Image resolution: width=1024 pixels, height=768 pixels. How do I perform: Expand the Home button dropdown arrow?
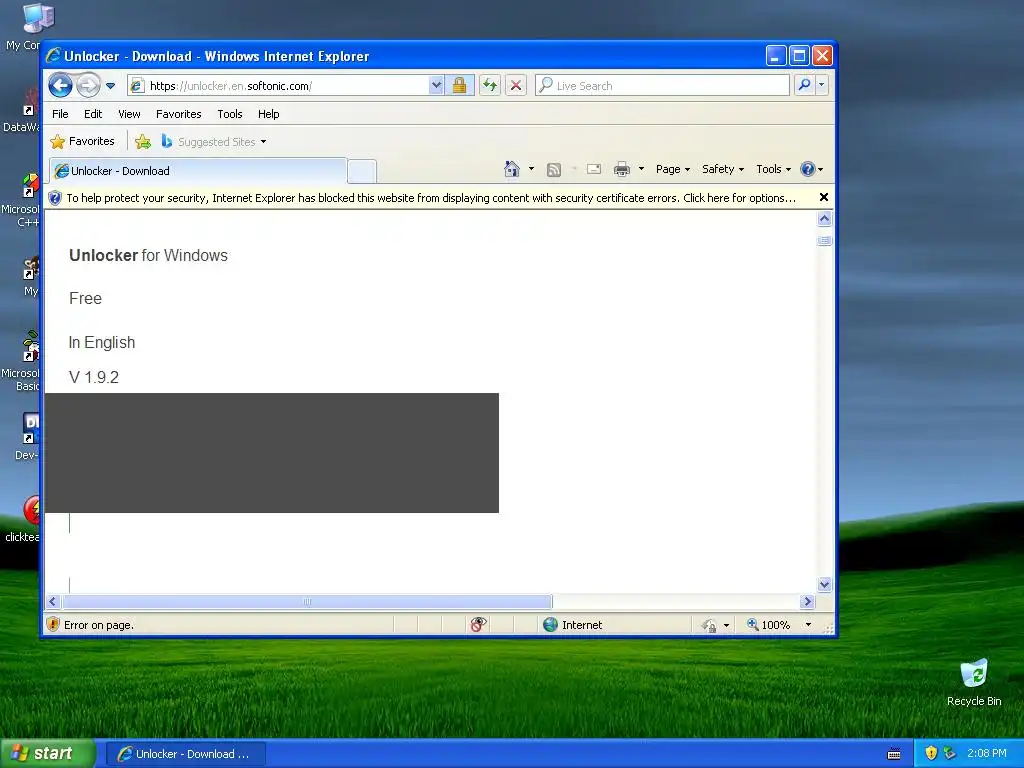click(x=531, y=169)
